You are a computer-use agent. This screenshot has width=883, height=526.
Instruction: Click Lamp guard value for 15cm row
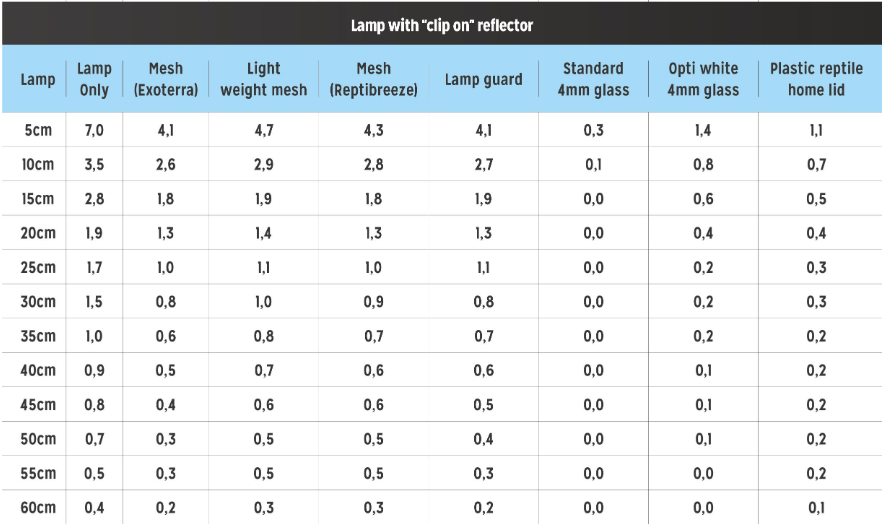tap(484, 199)
